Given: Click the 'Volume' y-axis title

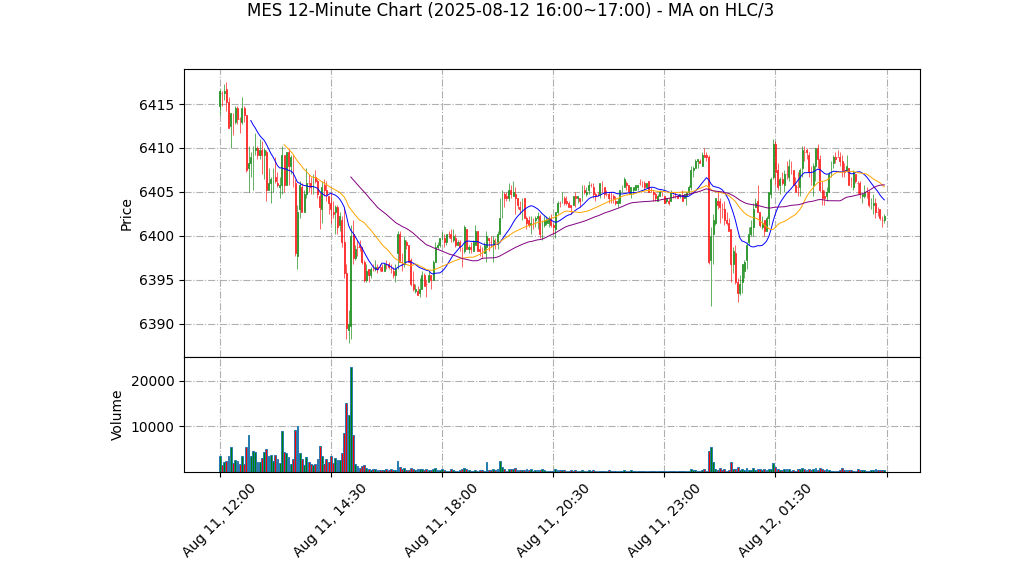Looking at the screenshot, I should 116,415.
